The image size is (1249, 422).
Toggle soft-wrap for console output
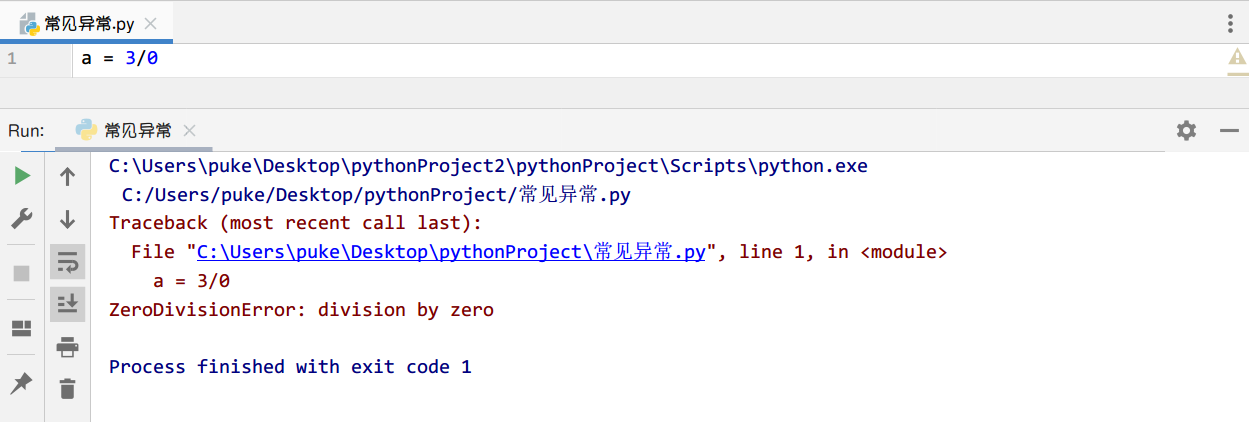pyautogui.click(x=68, y=262)
